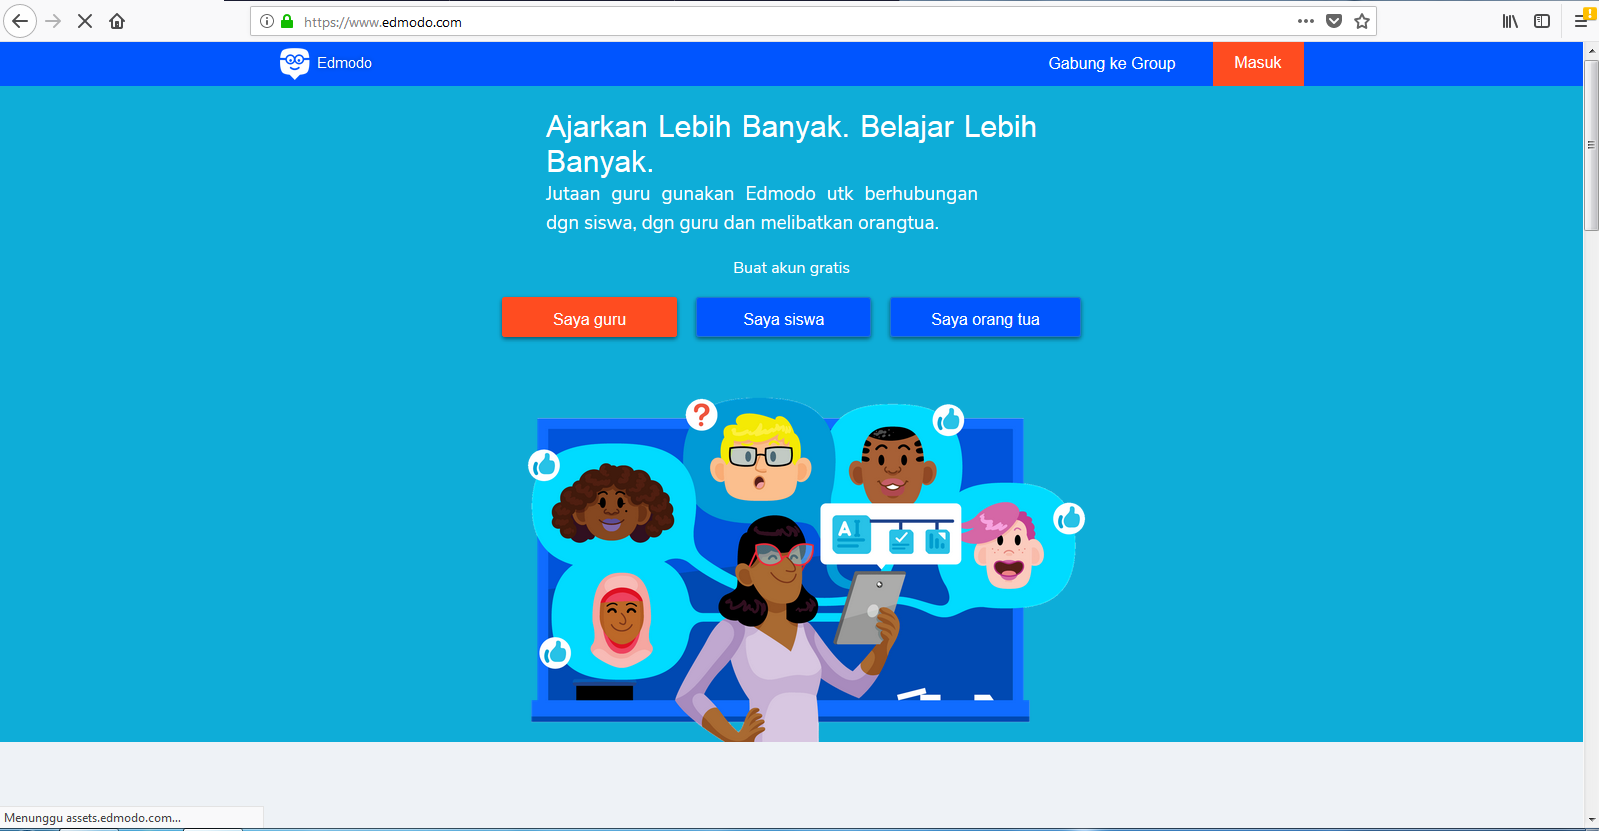The image size is (1599, 831).
Task: Click the pink-haired student avatar
Action: click(x=1004, y=546)
